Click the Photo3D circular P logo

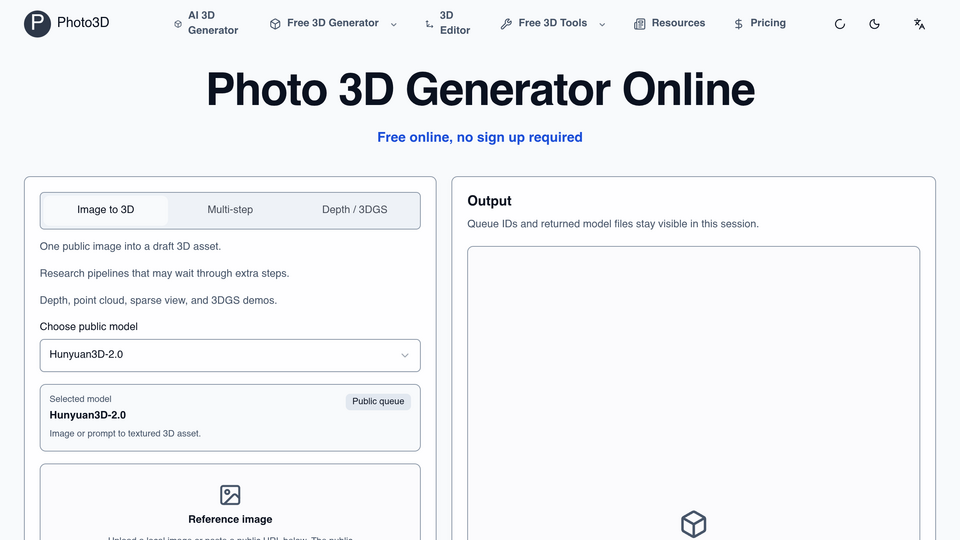[x=37, y=23]
